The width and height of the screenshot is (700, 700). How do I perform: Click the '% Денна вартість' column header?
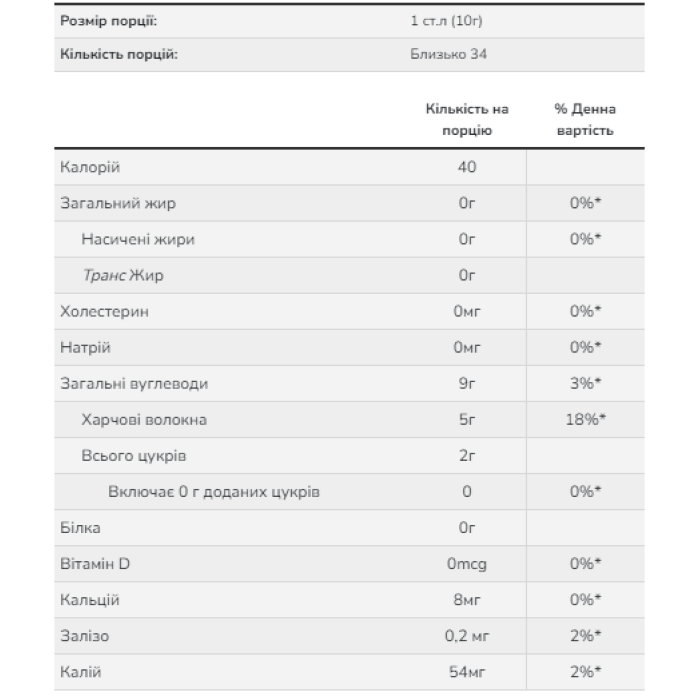(585, 119)
